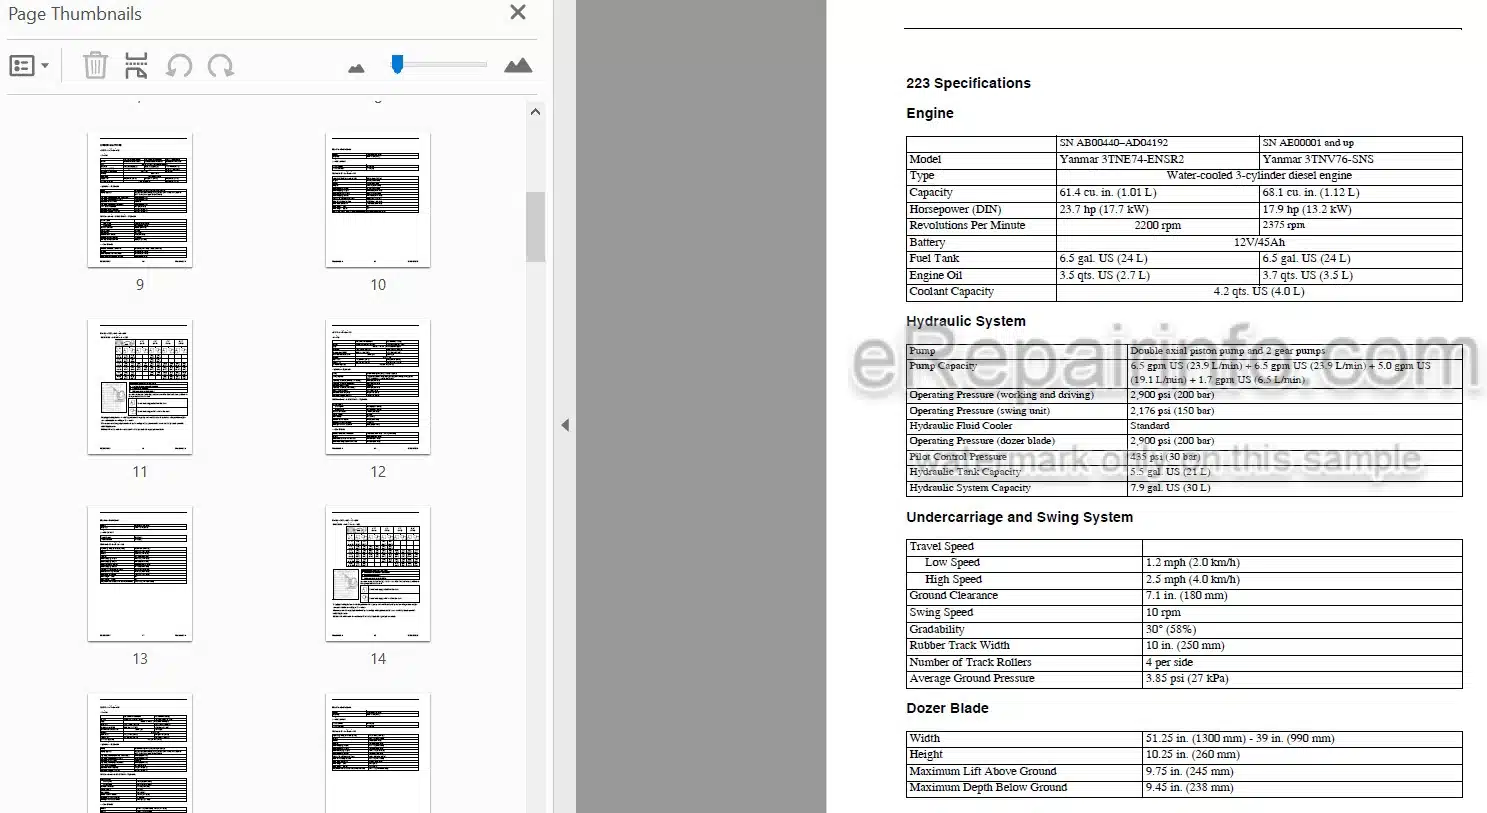Select page 12 thumbnail

click(378, 387)
